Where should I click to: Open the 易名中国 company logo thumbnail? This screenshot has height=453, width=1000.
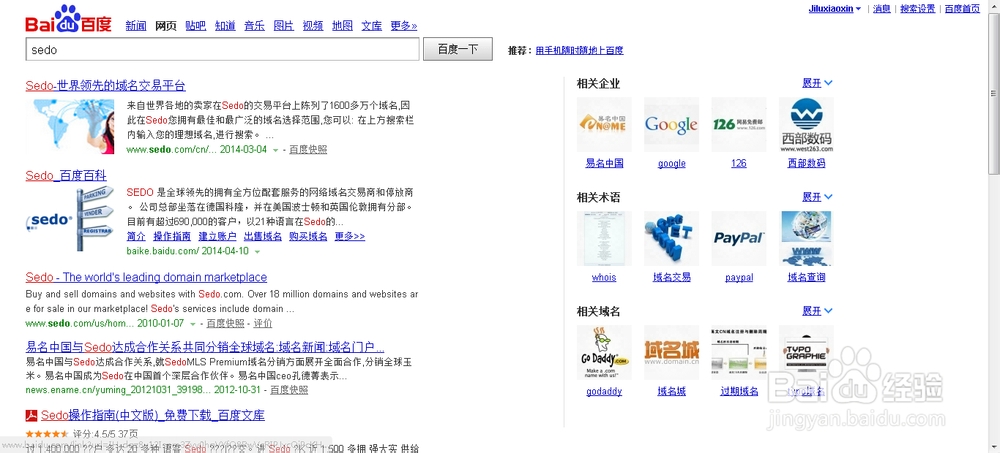pyautogui.click(x=604, y=124)
